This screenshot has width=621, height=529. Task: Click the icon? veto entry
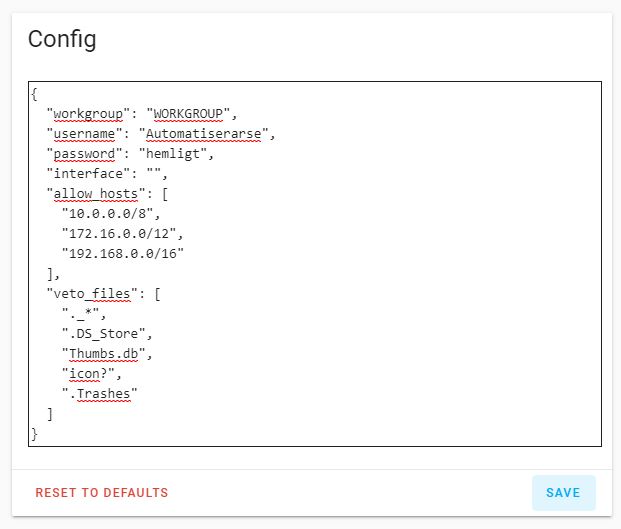[x=88, y=373]
